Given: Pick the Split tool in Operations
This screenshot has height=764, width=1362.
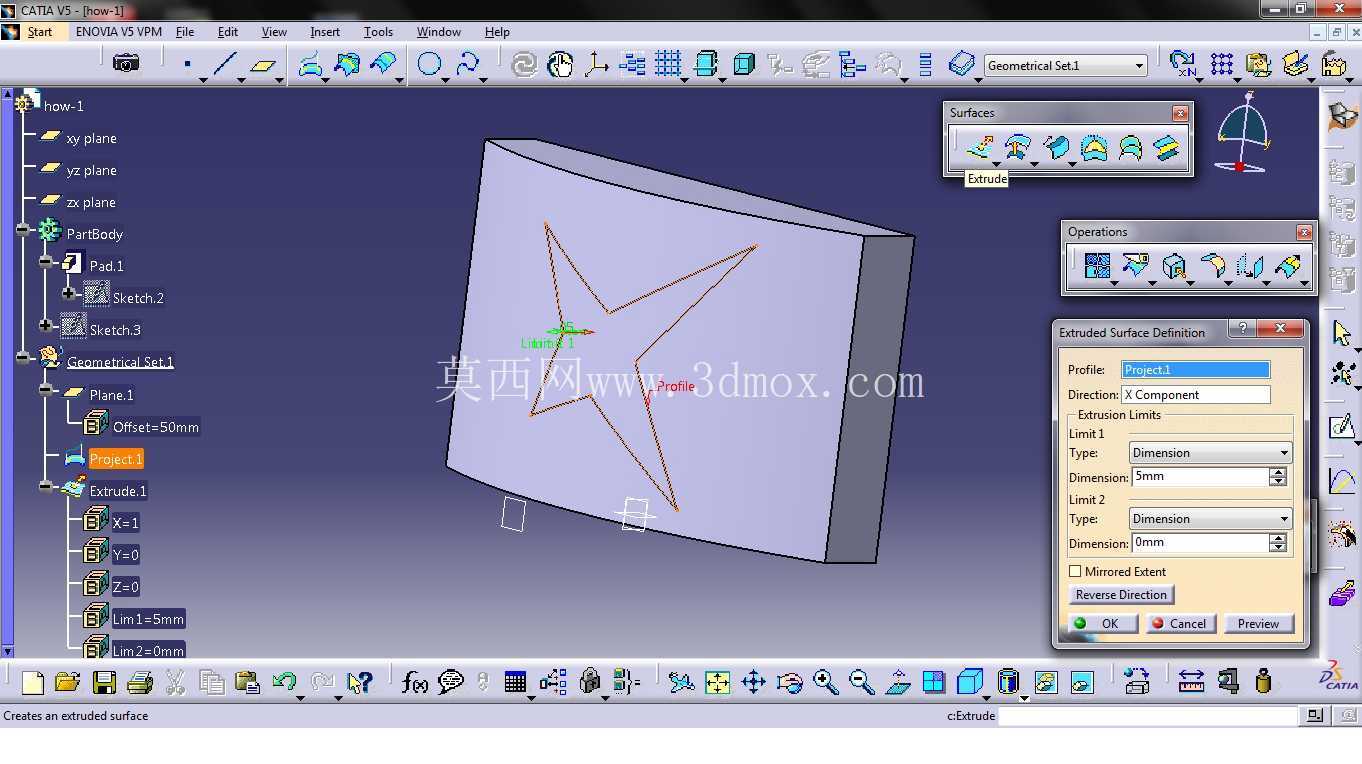Looking at the screenshot, I should pyautogui.click(x=1135, y=266).
